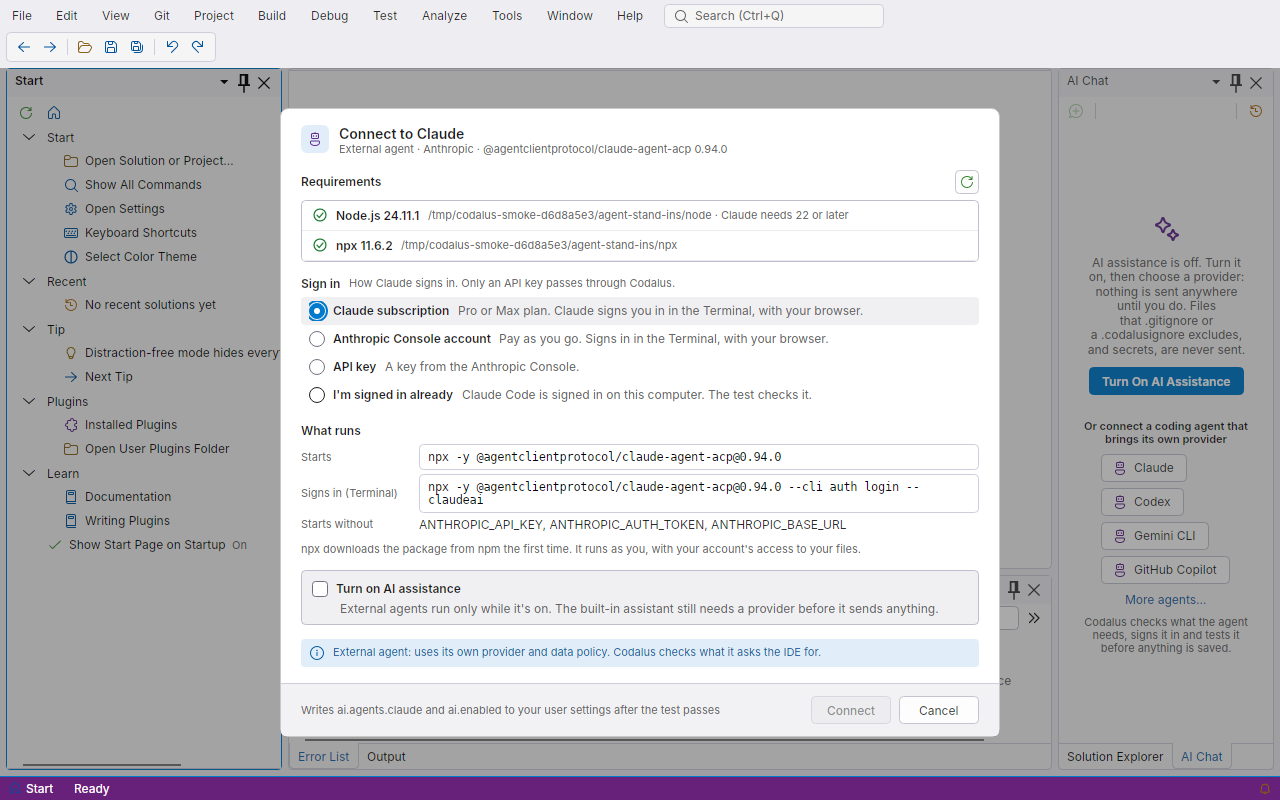Switch to the Solution Explorer tab
Image resolution: width=1280 pixels, height=800 pixels.
point(1115,756)
